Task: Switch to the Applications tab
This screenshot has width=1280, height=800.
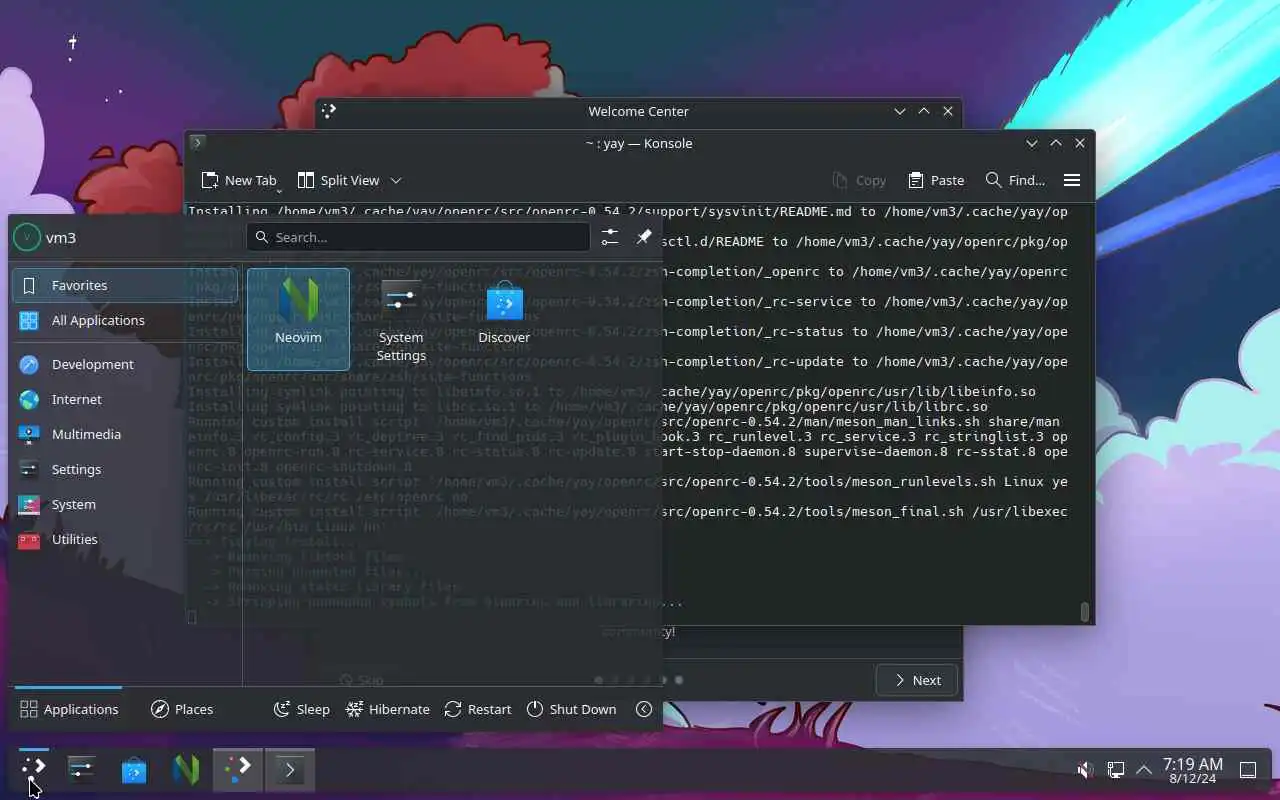Action: tap(69, 709)
